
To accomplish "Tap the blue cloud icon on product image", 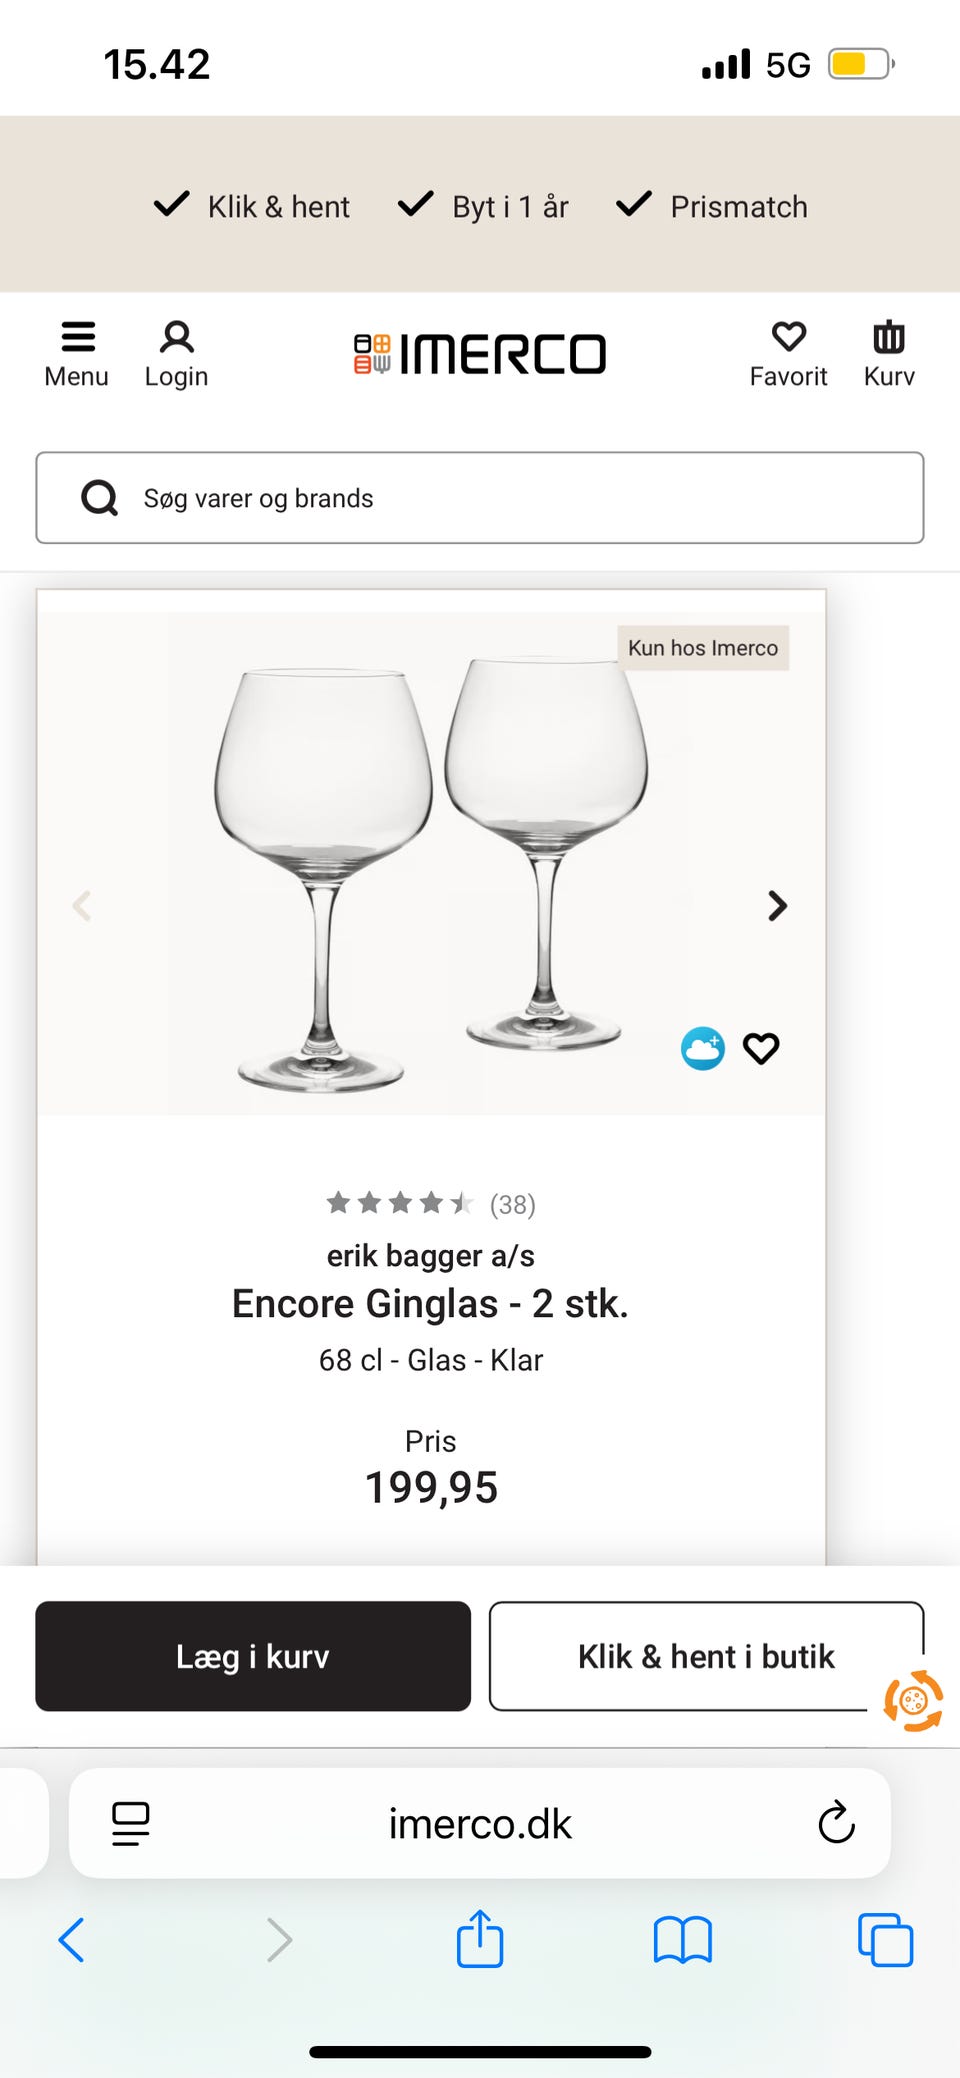I will 703,1048.
